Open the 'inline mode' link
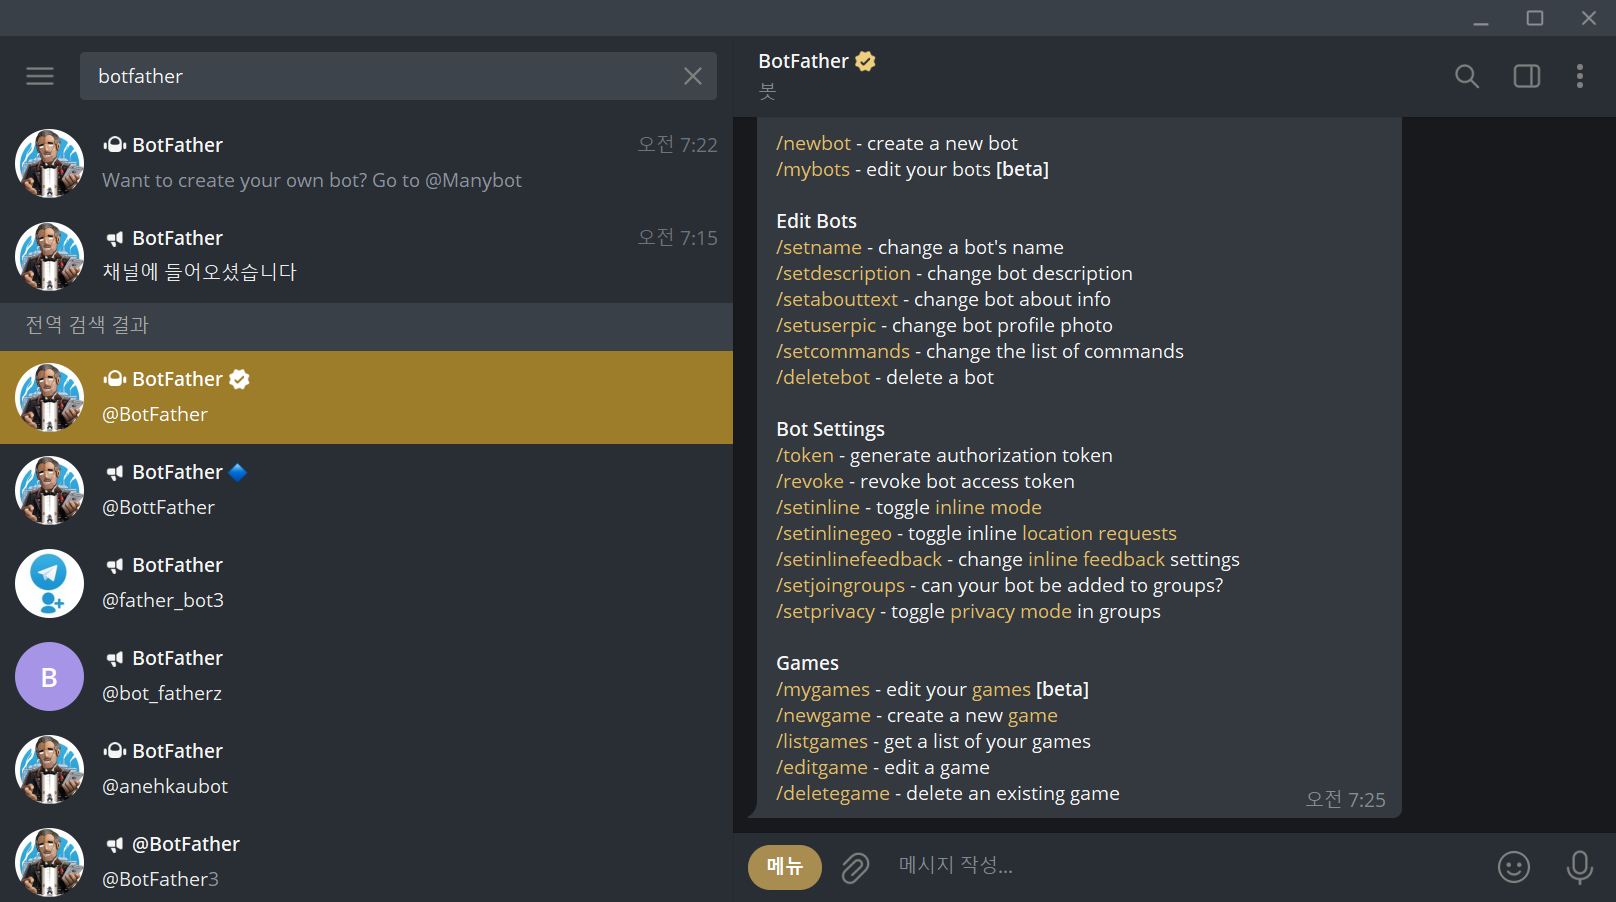The height and width of the screenshot is (902, 1616). 988,507
